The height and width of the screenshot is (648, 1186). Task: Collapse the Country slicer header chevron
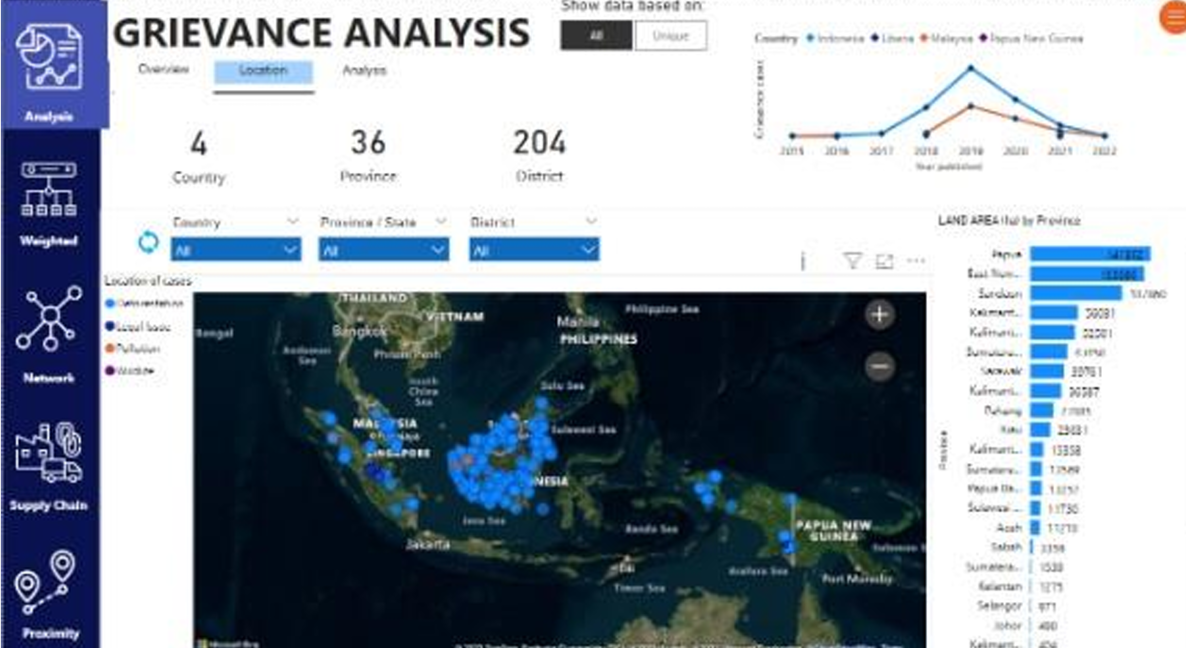293,222
